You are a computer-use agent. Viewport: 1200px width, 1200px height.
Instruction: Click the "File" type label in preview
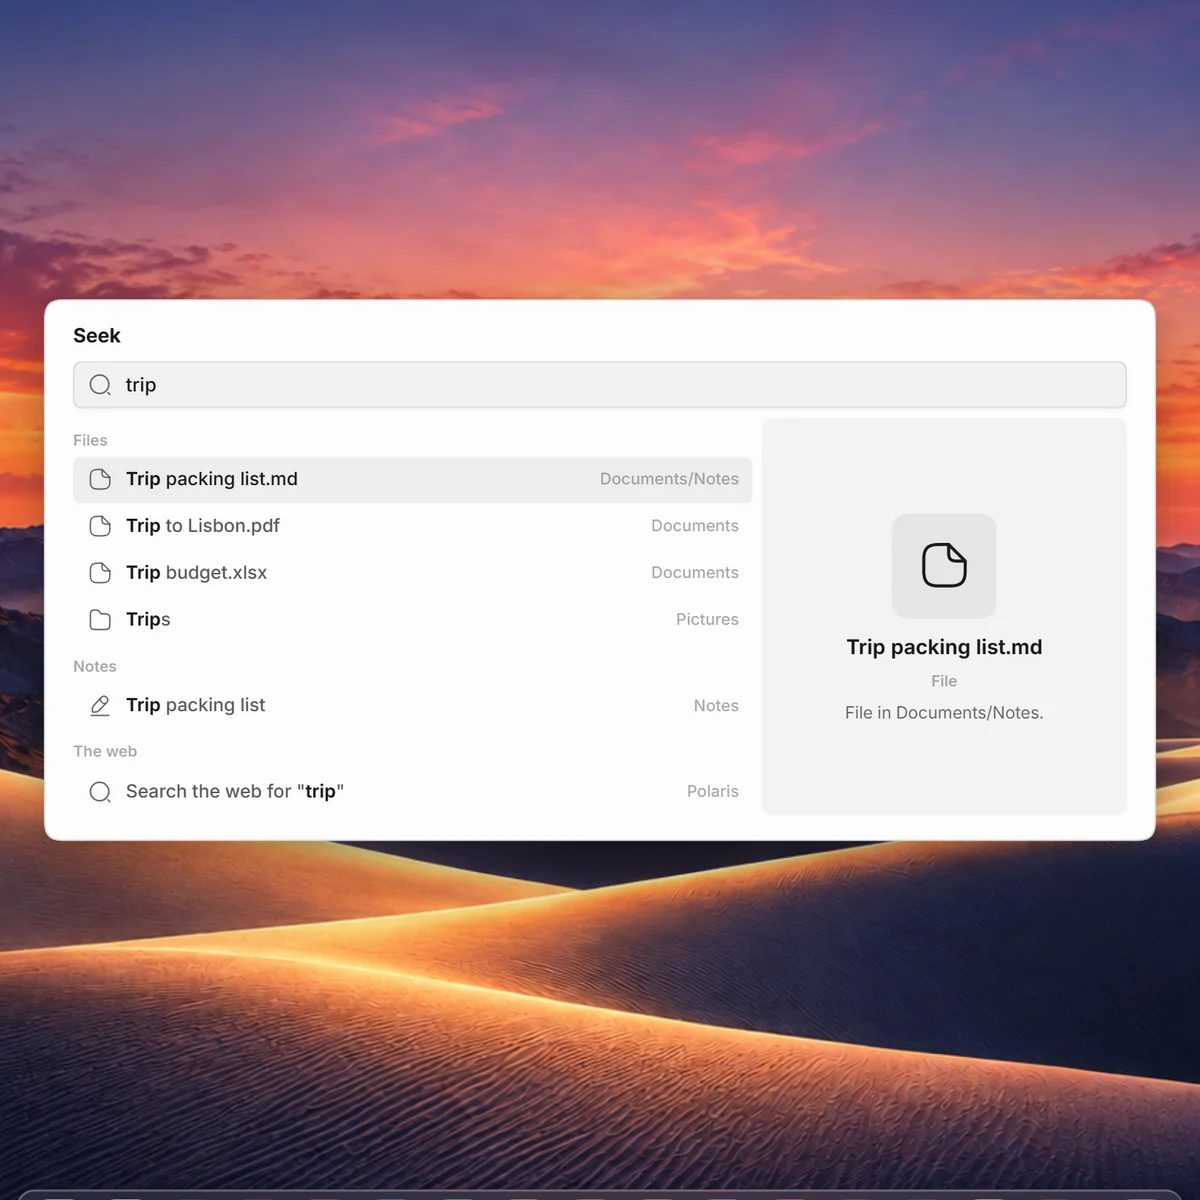tap(944, 681)
